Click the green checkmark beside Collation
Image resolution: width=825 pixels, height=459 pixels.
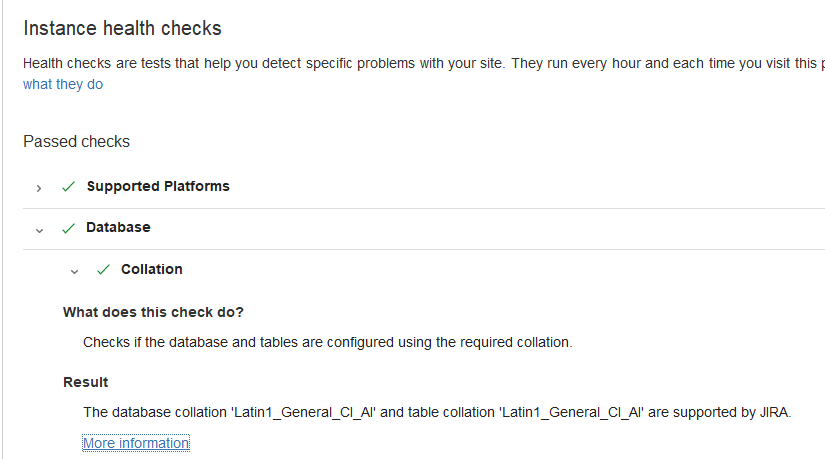(103, 270)
